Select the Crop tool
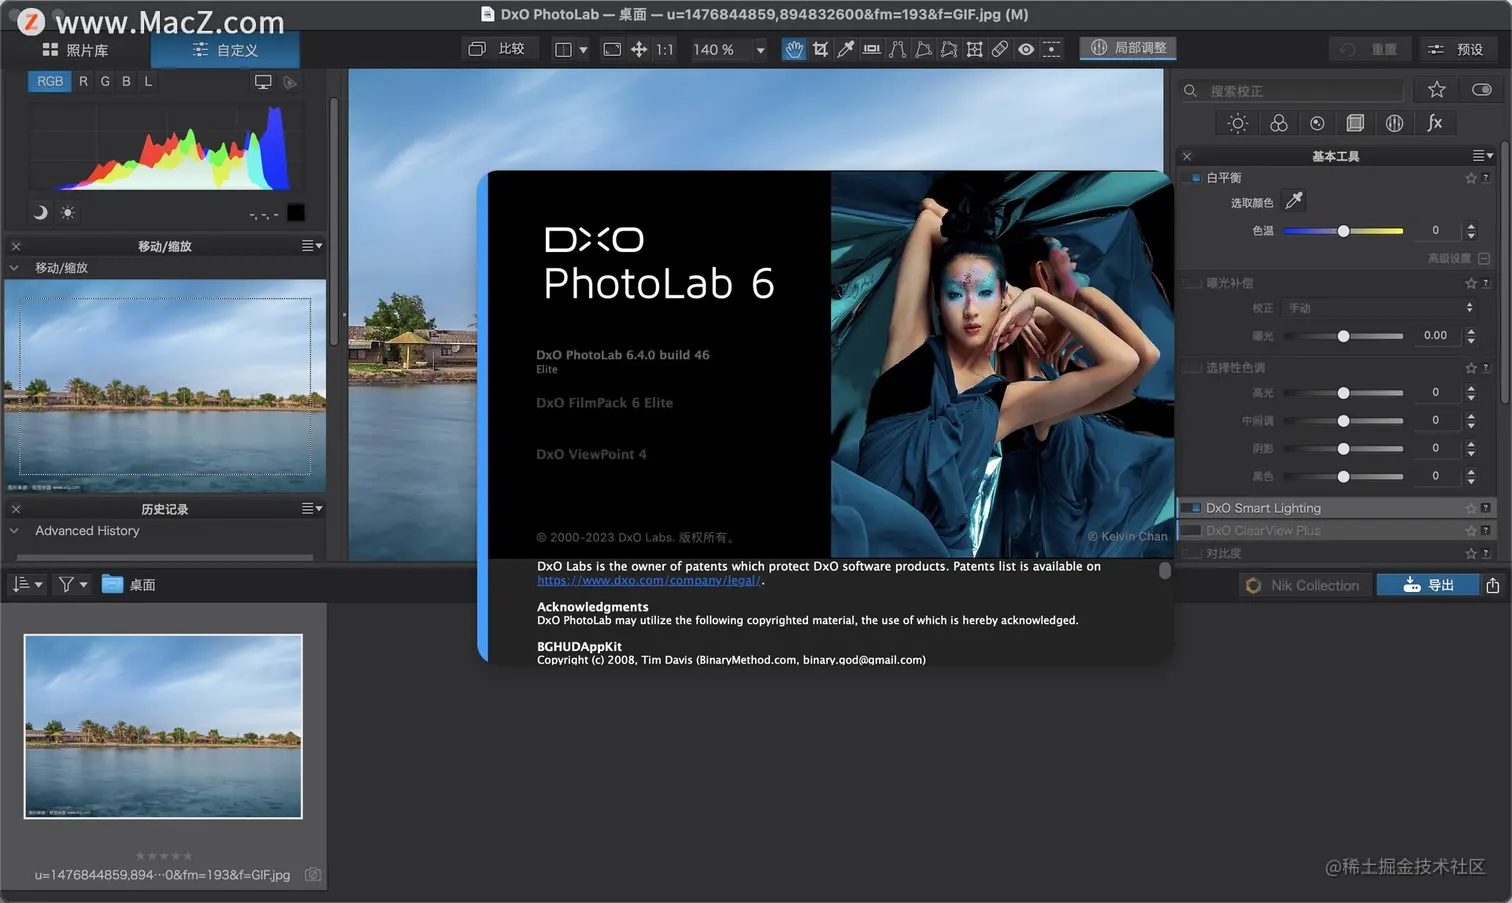The image size is (1512, 903). click(x=821, y=49)
